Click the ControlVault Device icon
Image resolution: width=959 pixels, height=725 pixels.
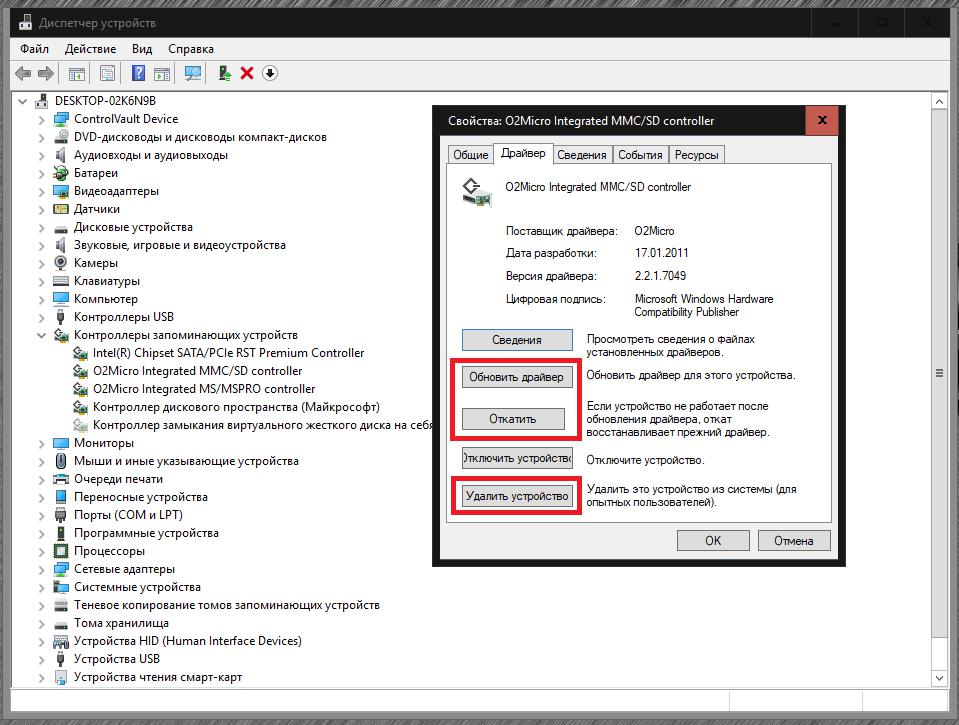click(x=61, y=119)
